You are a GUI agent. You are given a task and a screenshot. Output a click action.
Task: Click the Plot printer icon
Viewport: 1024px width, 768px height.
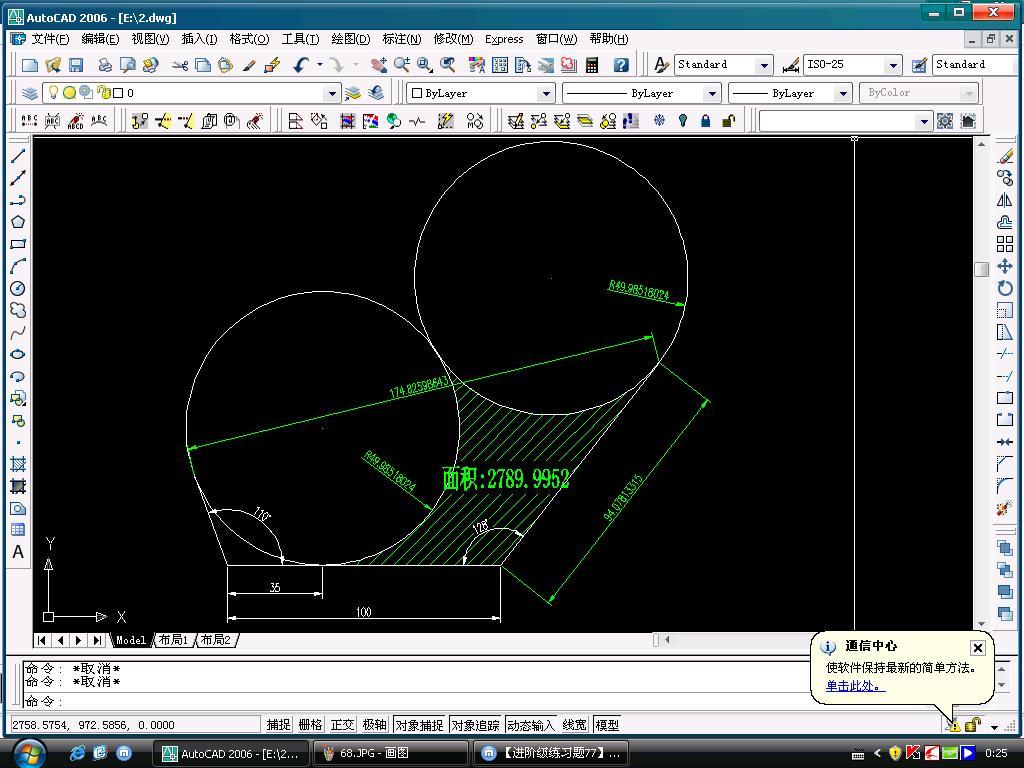tap(105, 65)
